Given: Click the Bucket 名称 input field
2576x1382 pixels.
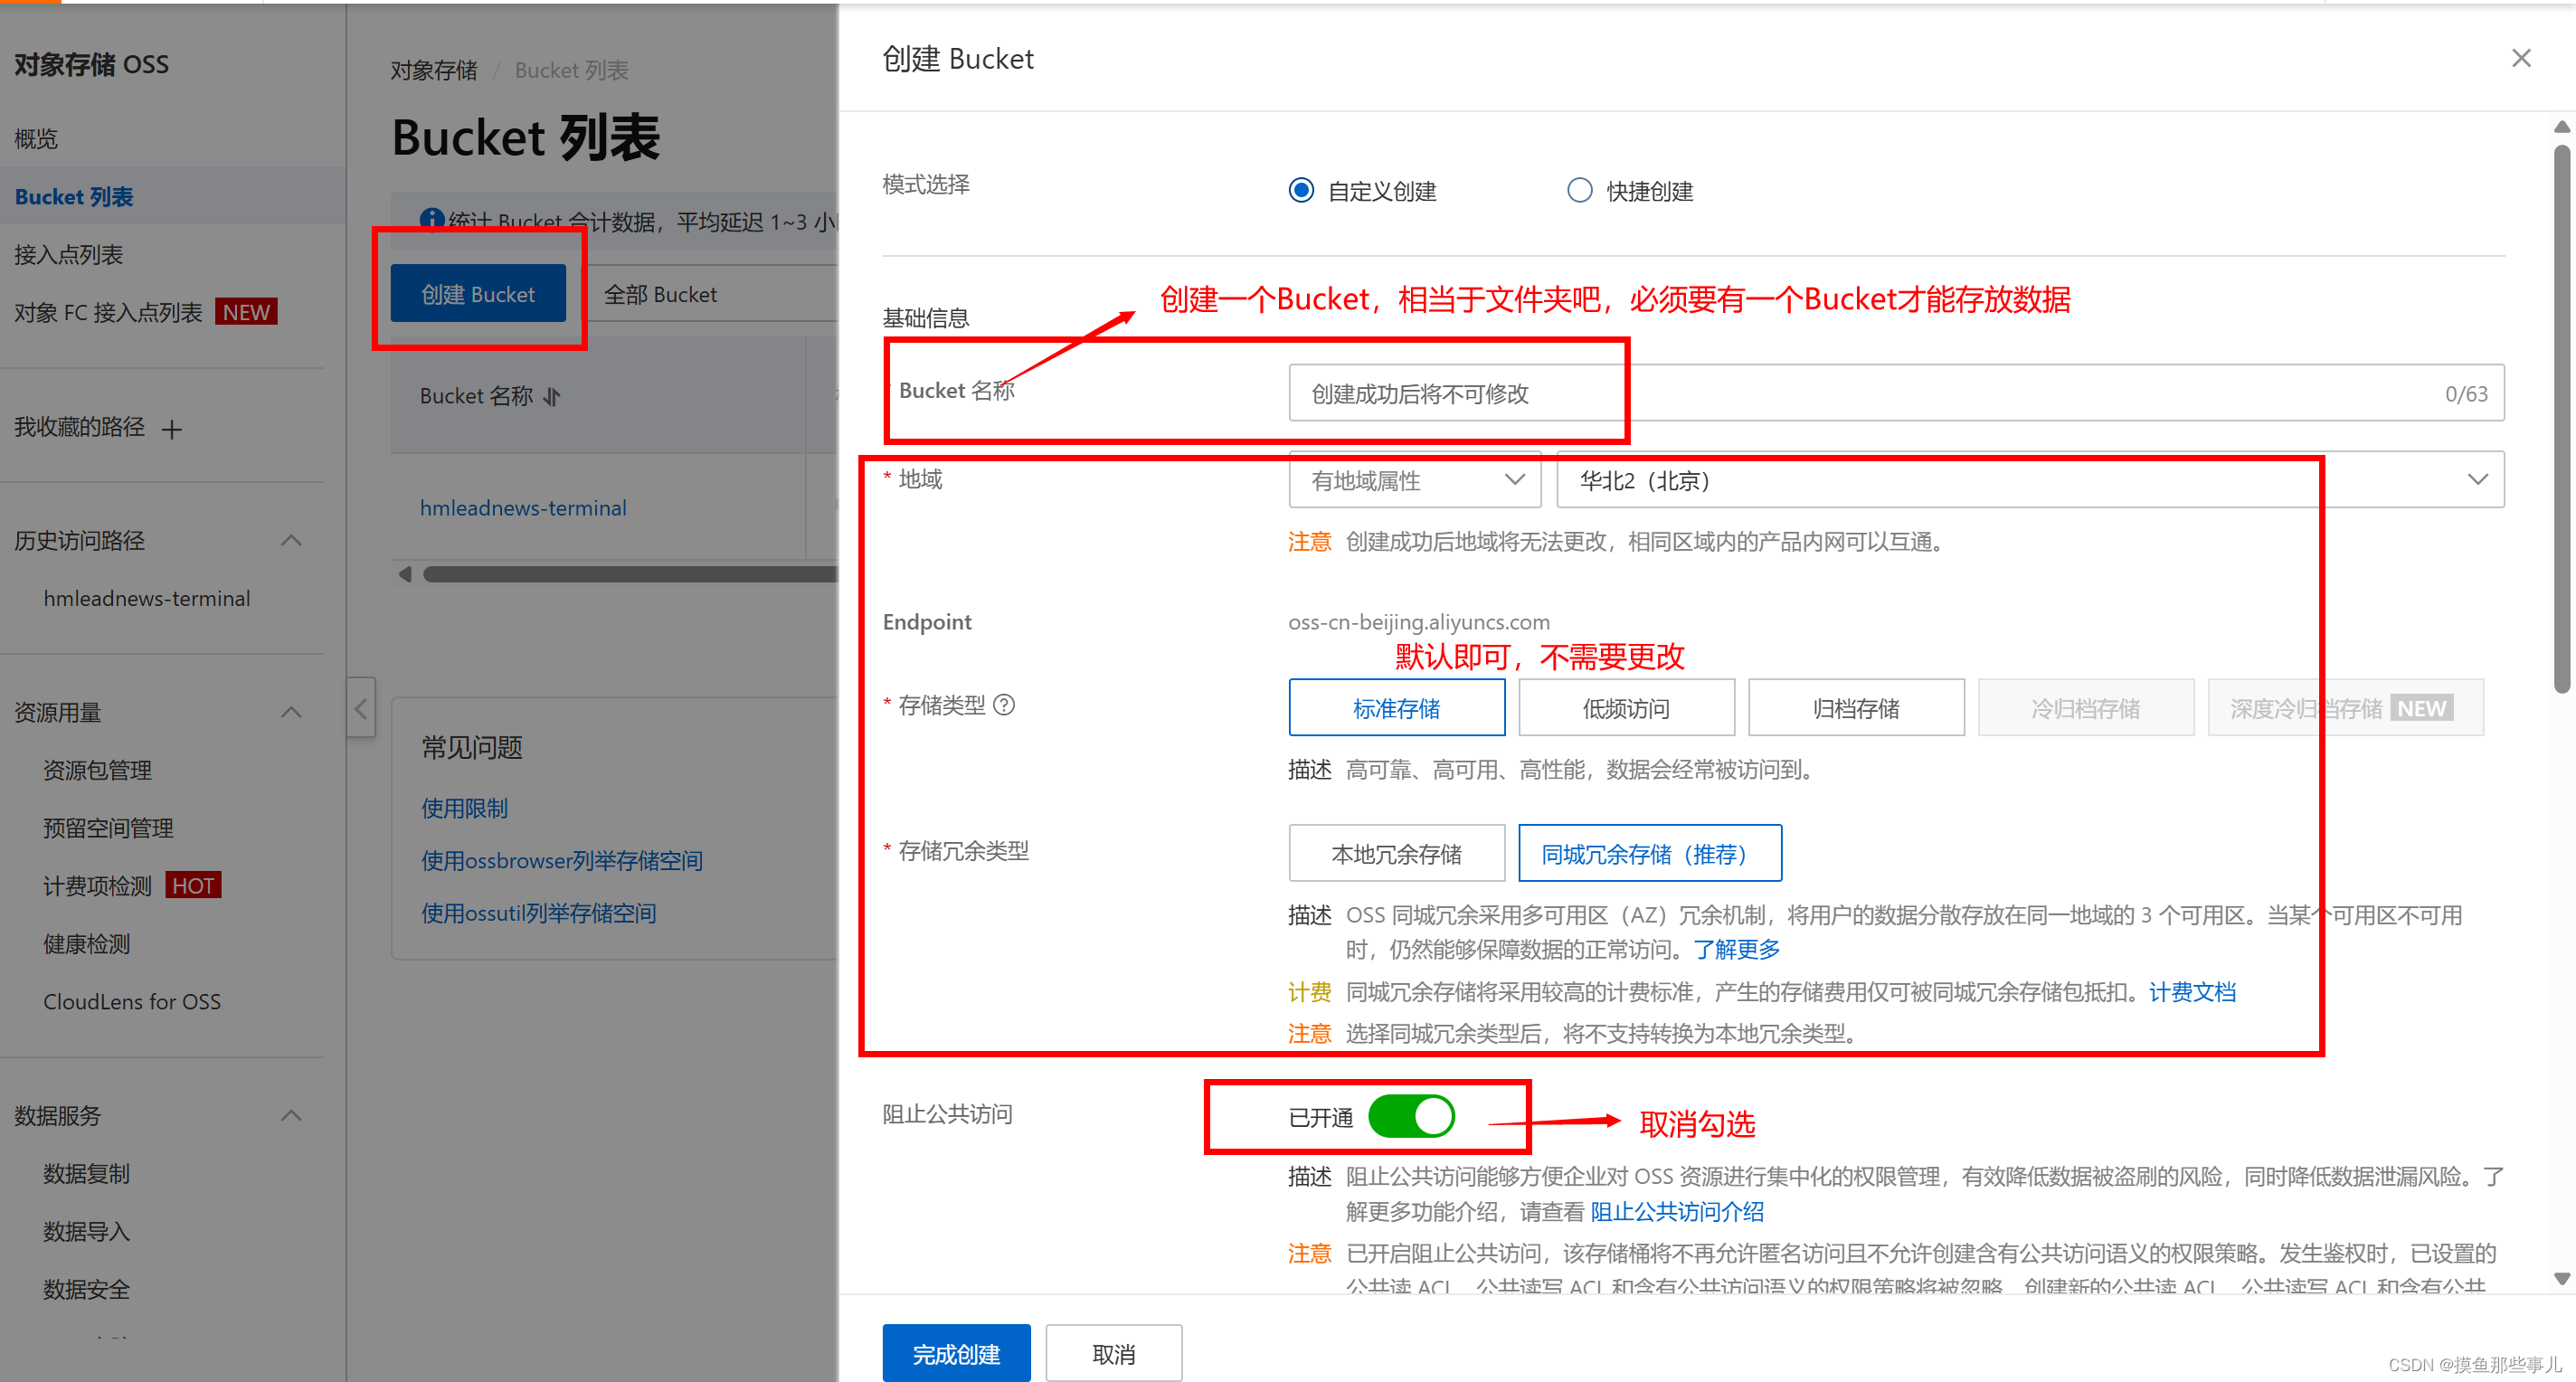Looking at the screenshot, I should pos(1896,393).
